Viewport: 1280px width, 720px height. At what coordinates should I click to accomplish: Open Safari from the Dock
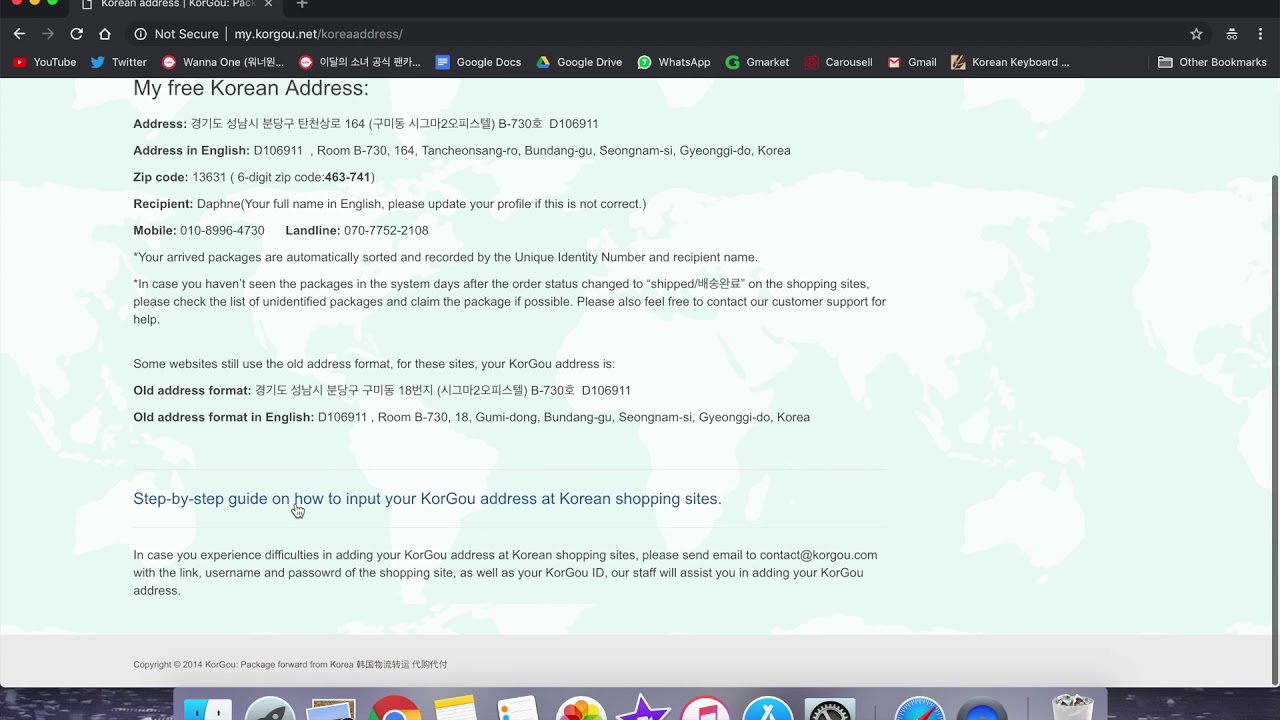(919, 708)
